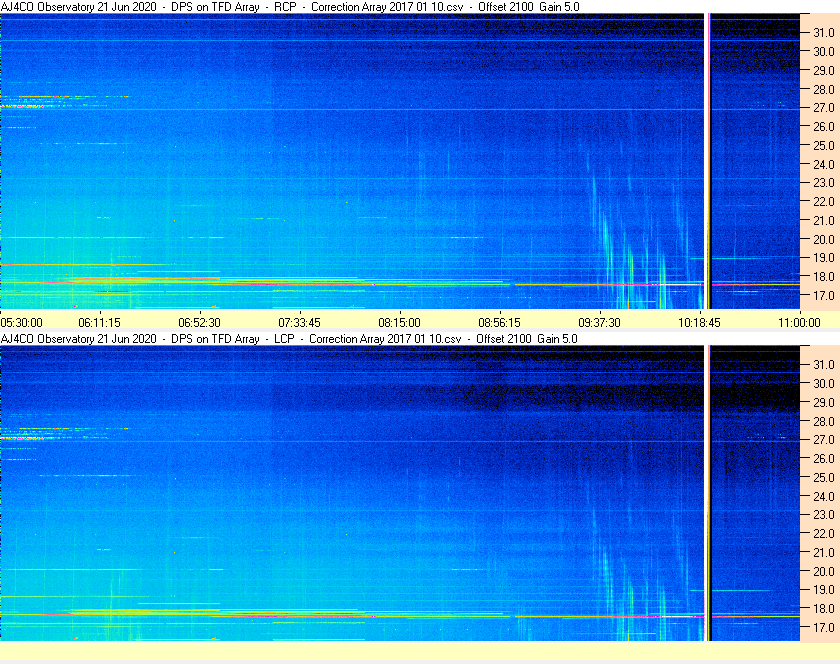Click the 31.0 frequency label on LCP axis
Viewport: 840px width, 664px height.
pyautogui.click(x=824, y=364)
